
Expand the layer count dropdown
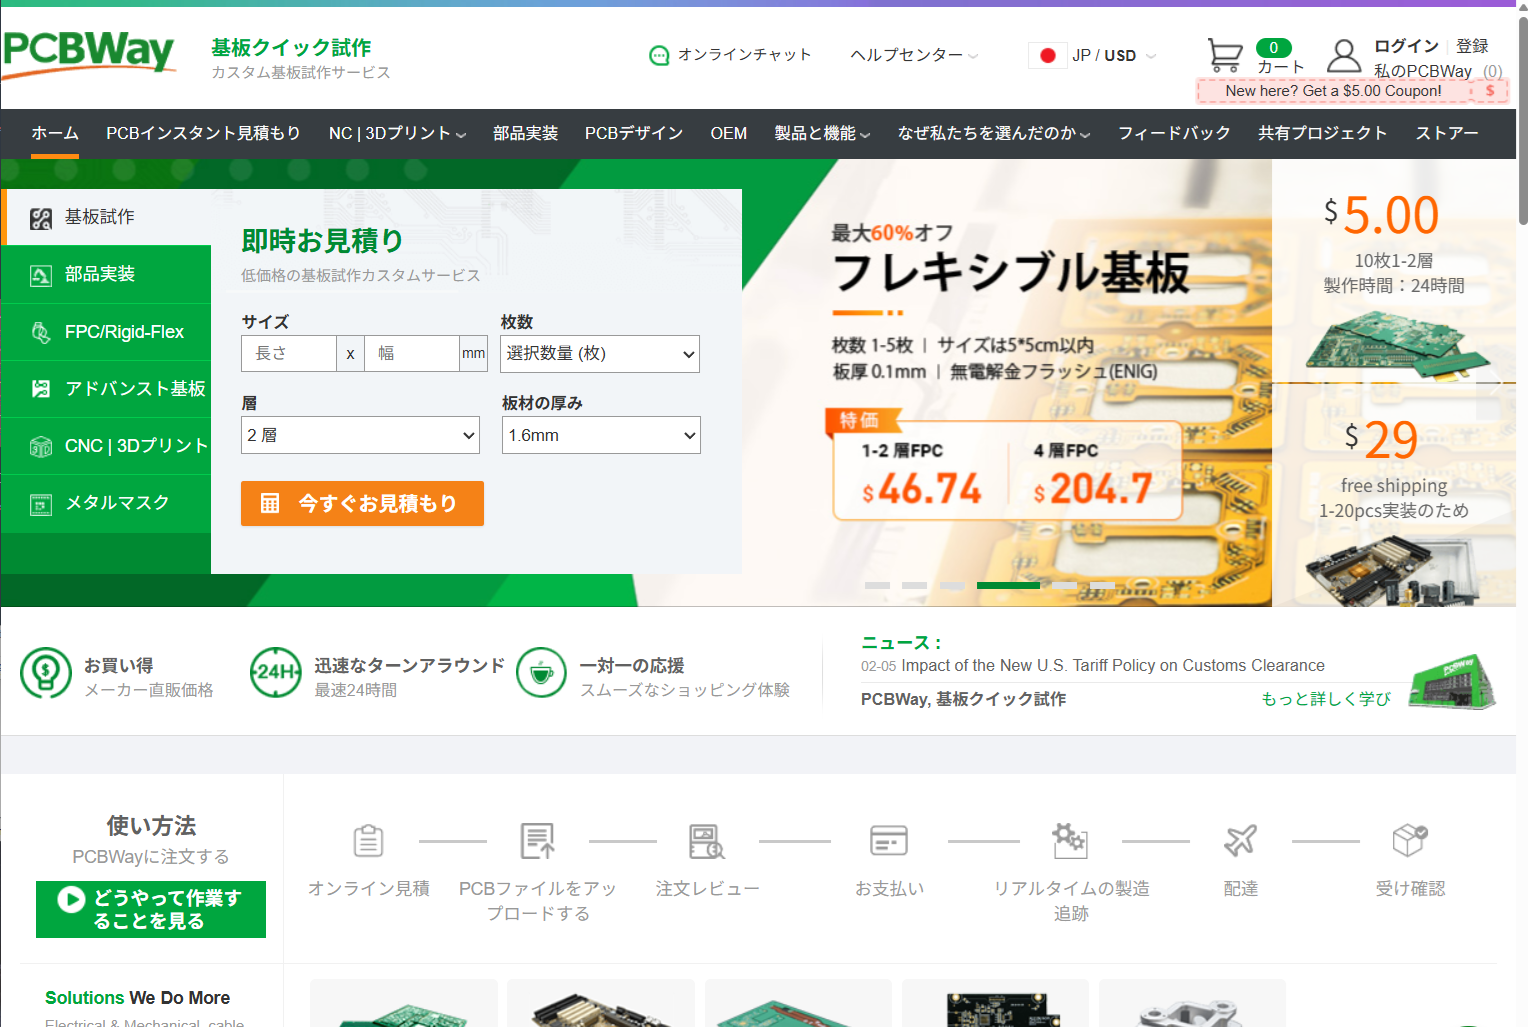[360, 435]
